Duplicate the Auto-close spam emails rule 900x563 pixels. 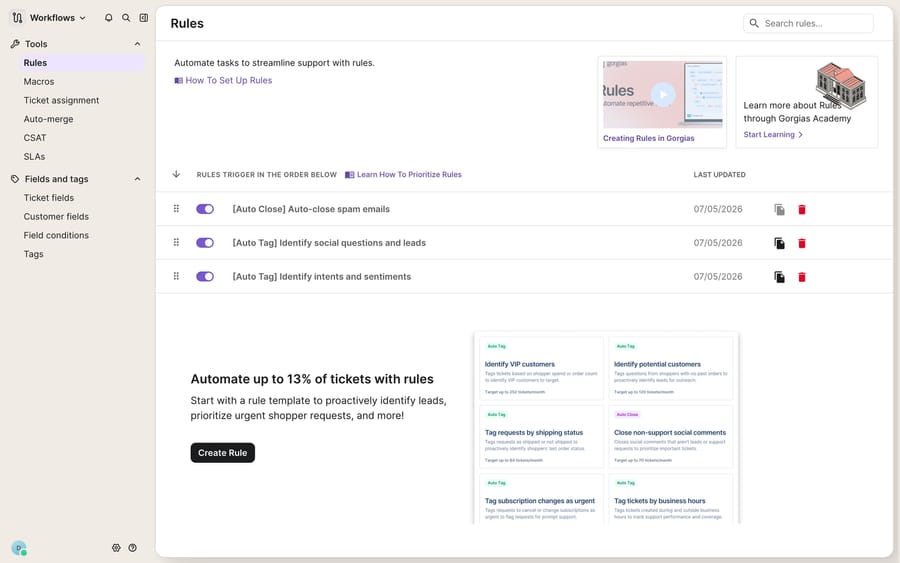[x=779, y=209]
